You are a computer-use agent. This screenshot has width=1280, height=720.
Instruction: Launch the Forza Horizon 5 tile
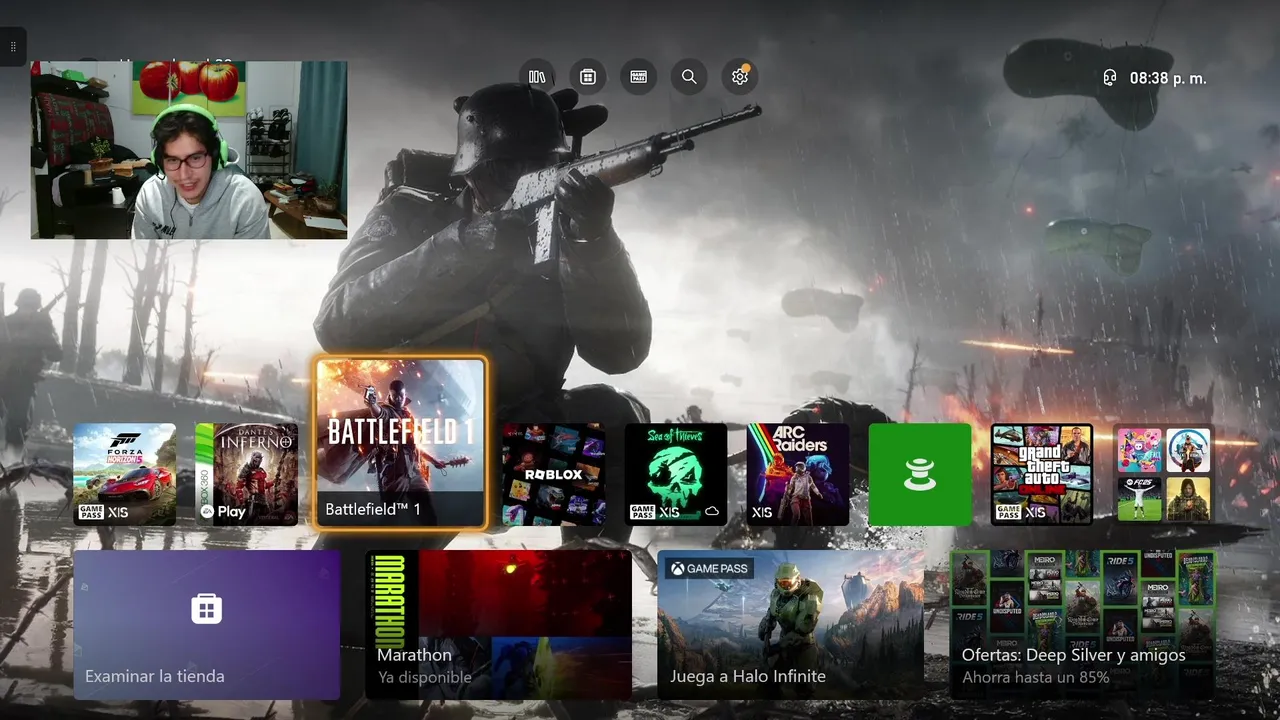(x=125, y=474)
